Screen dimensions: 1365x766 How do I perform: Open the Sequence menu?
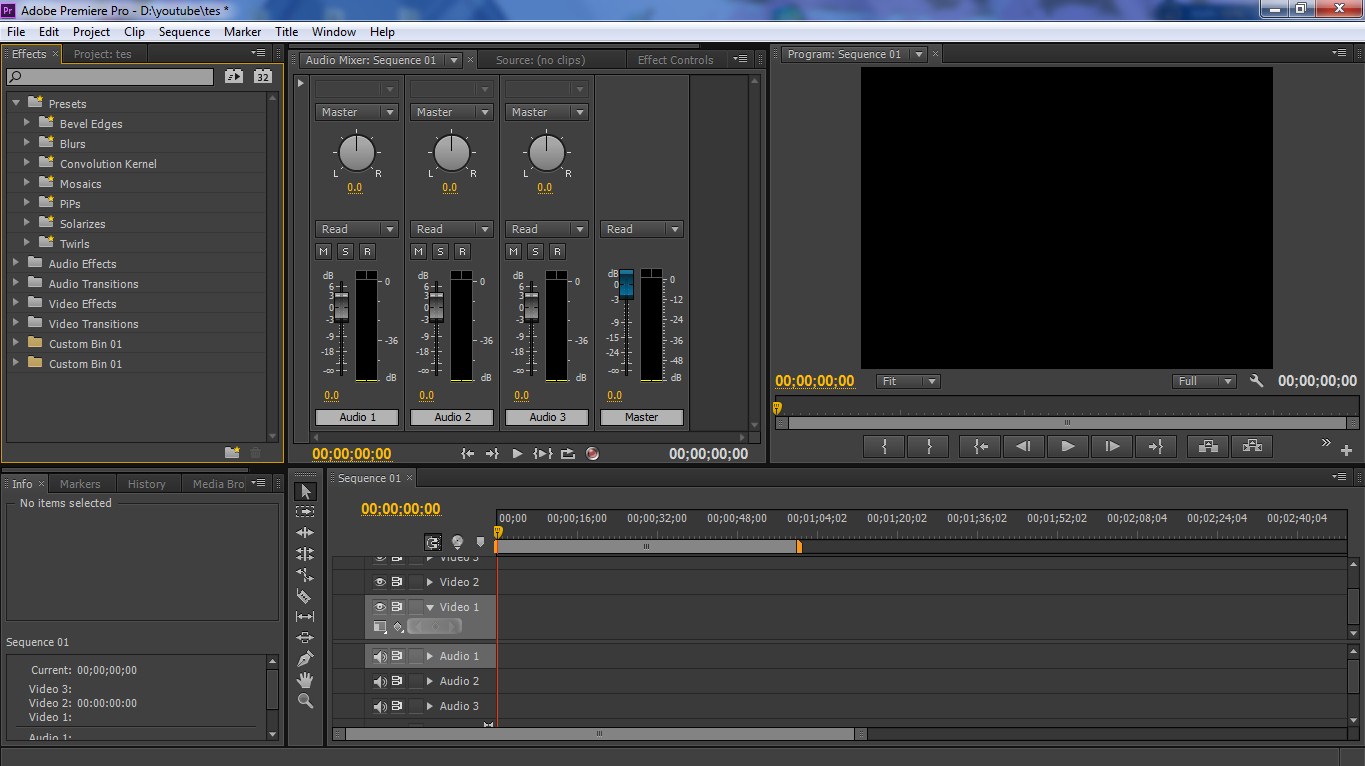tap(184, 31)
